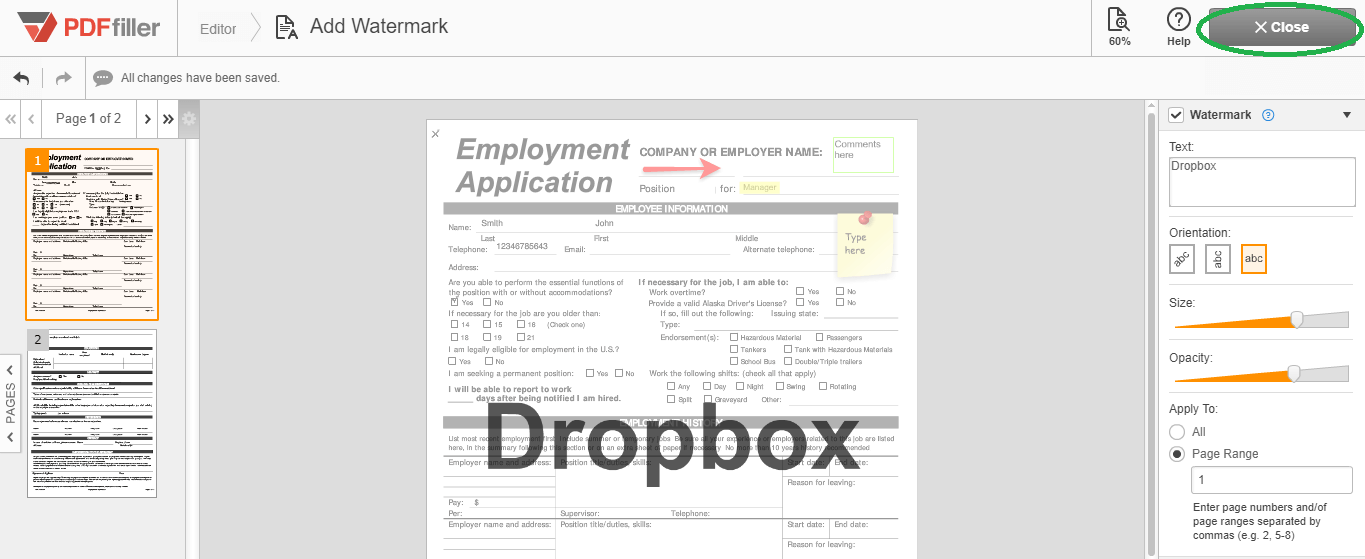This screenshot has width=1365, height=559.
Task: Open the 60% zoom control
Action: point(1119,28)
